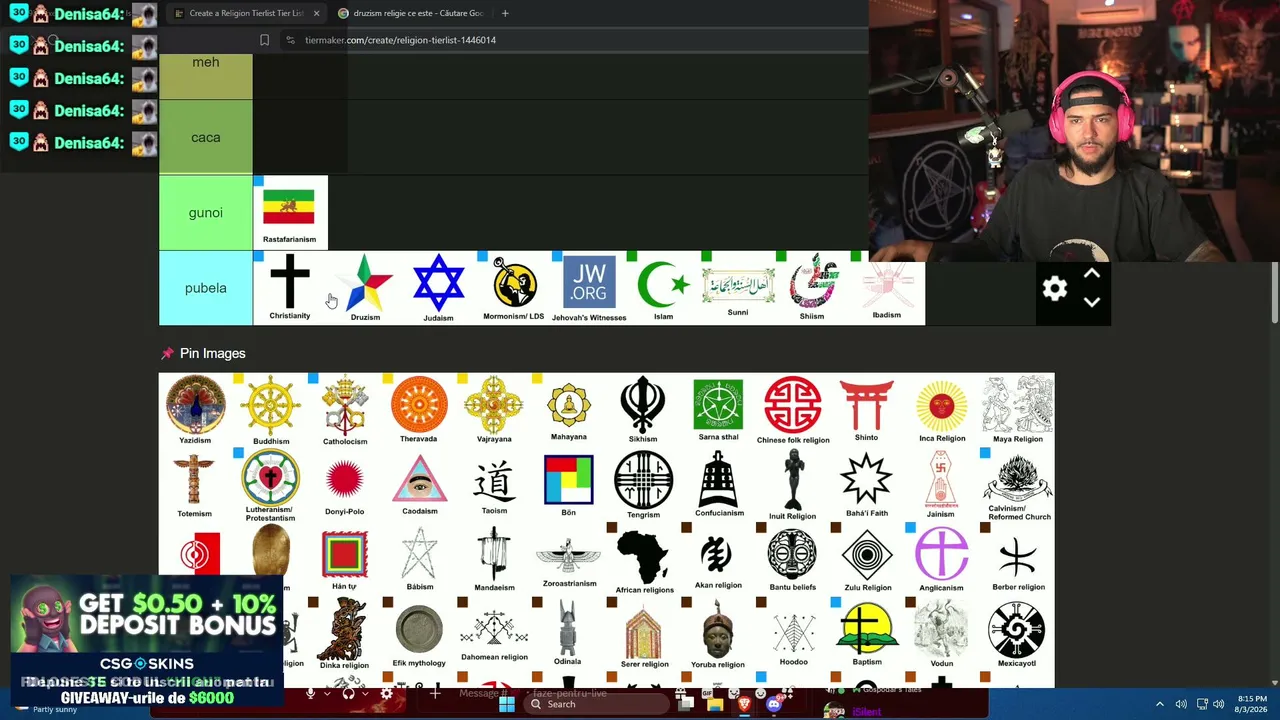Viewport: 1280px width, 720px height.
Task: Select the Serer religion tile
Action: tap(644, 635)
